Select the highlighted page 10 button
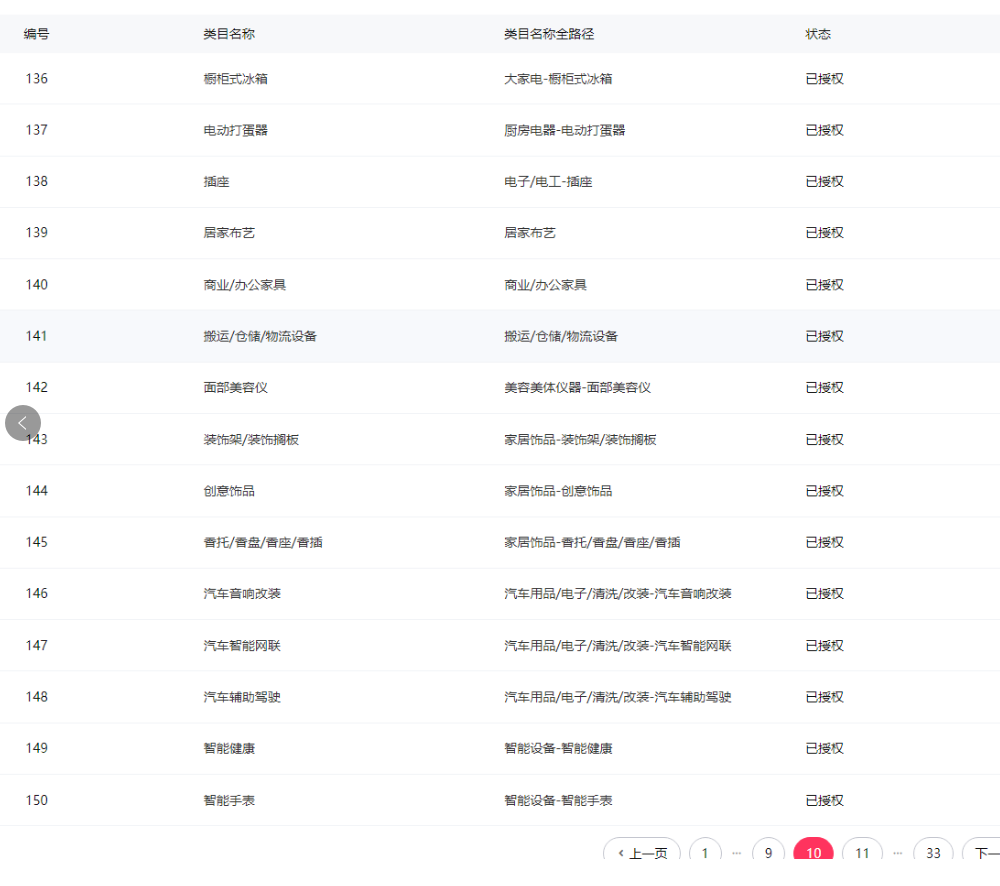 coord(813,853)
